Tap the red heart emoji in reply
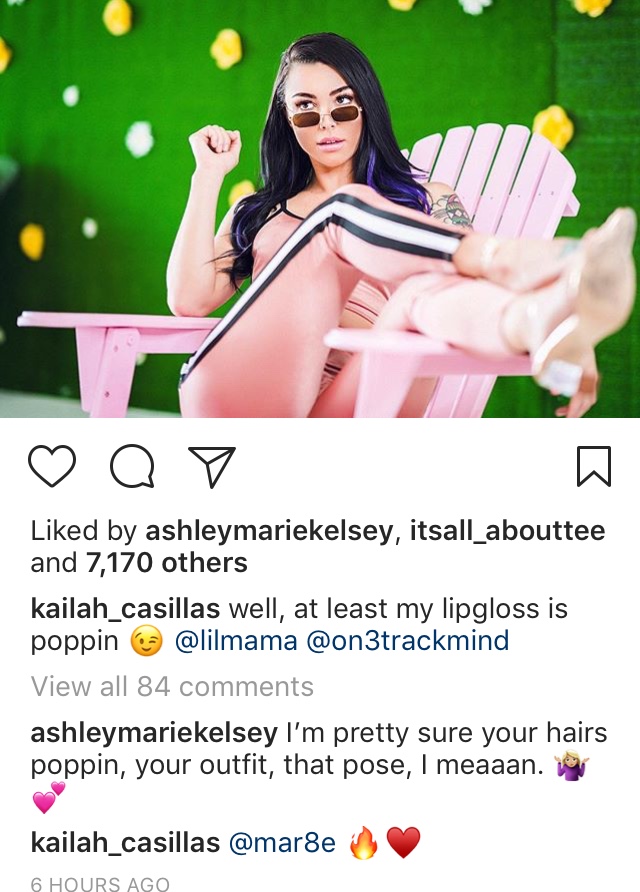 [403, 843]
